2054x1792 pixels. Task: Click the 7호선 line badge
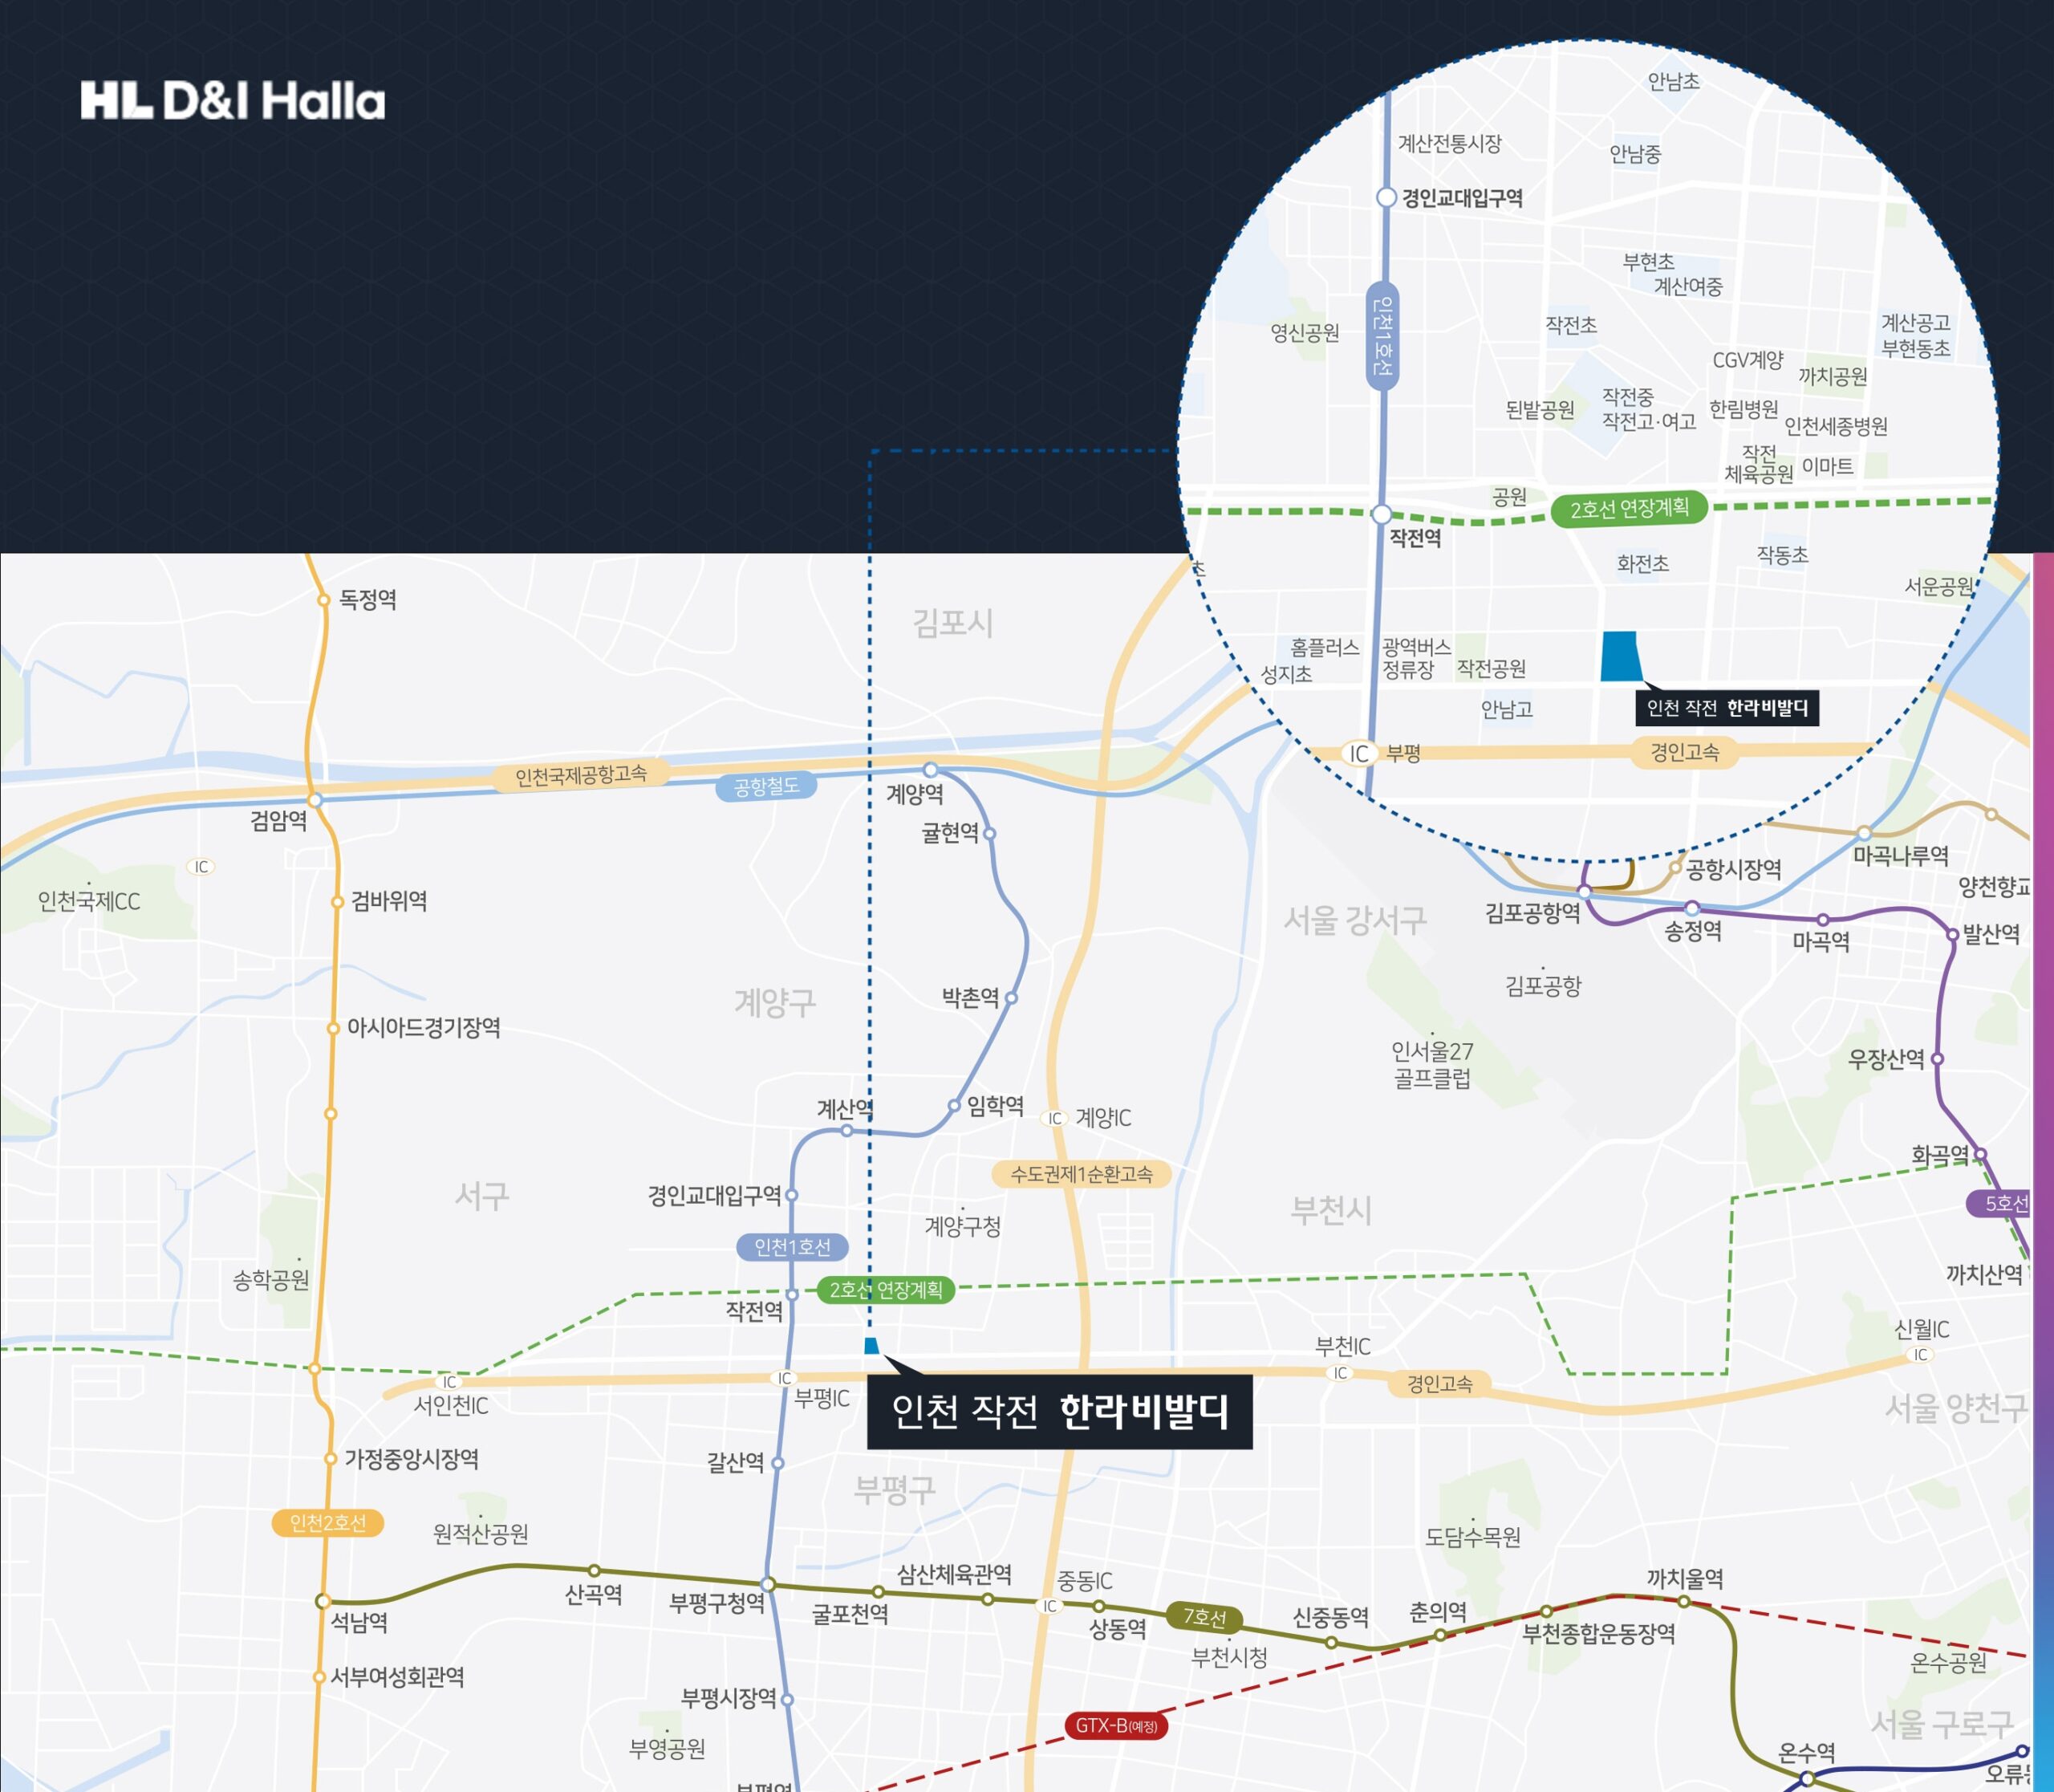pyautogui.click(x=1205, y=1617)
